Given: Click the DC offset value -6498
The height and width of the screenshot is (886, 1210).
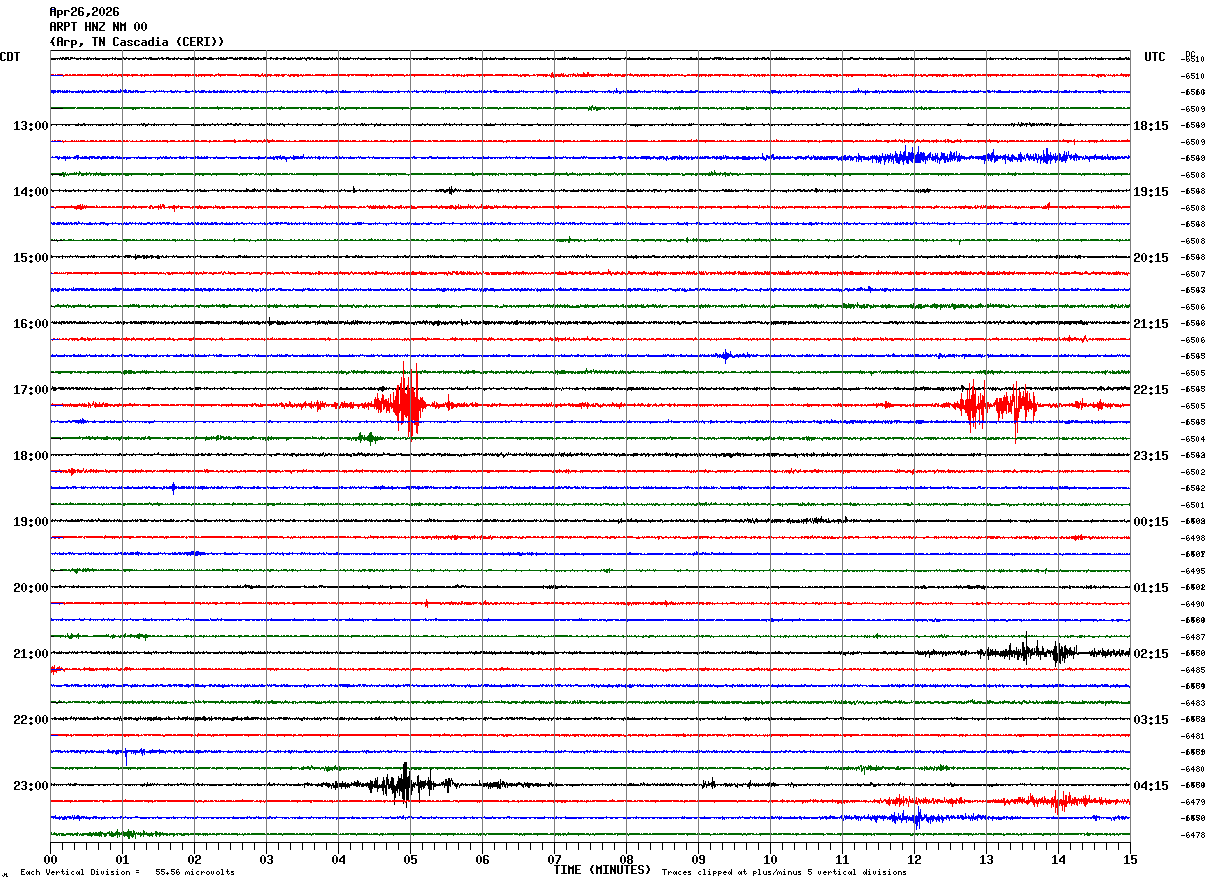Looking at the screenshot, I should 1194,538.
